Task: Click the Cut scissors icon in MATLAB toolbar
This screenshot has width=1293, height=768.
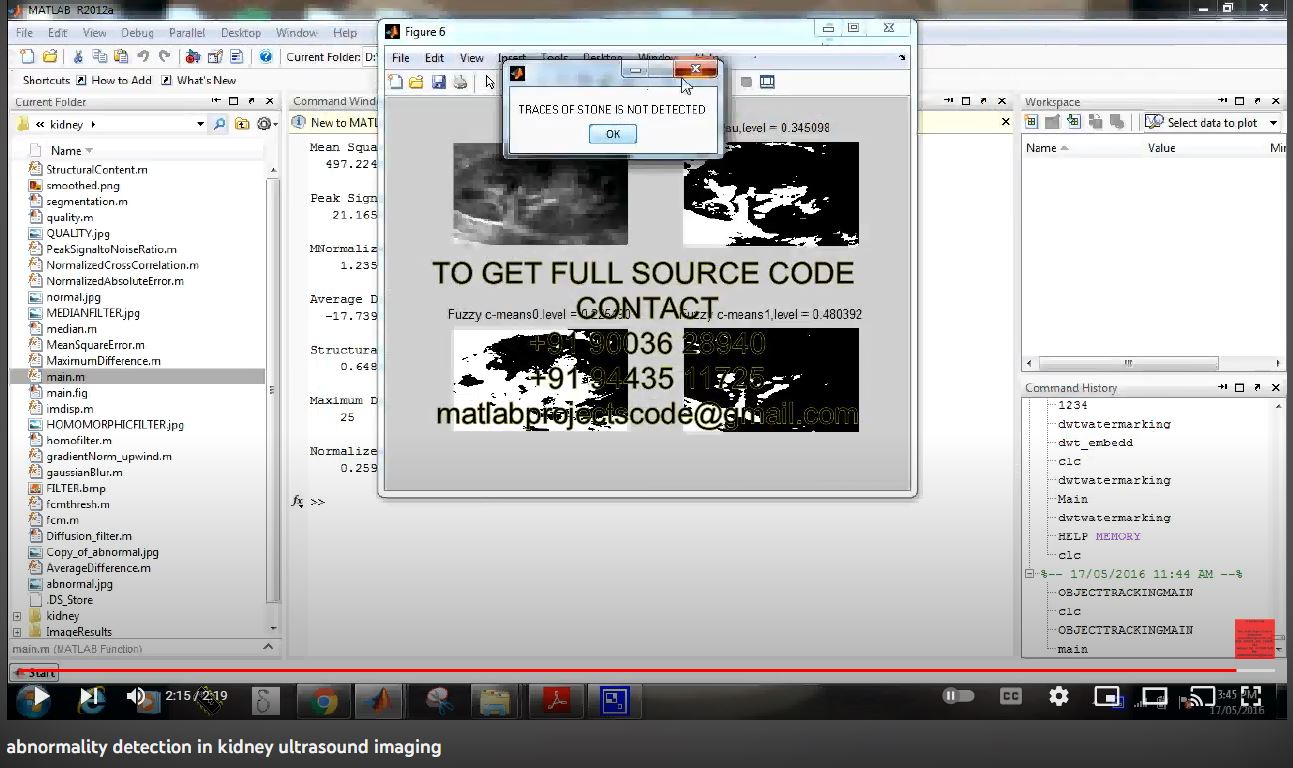Action: click(79, 57)
